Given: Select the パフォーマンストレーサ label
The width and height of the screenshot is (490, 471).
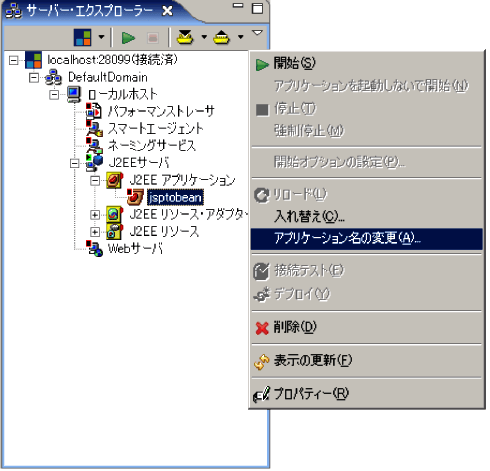Looking at the screenshot, I should coord(161,112).
